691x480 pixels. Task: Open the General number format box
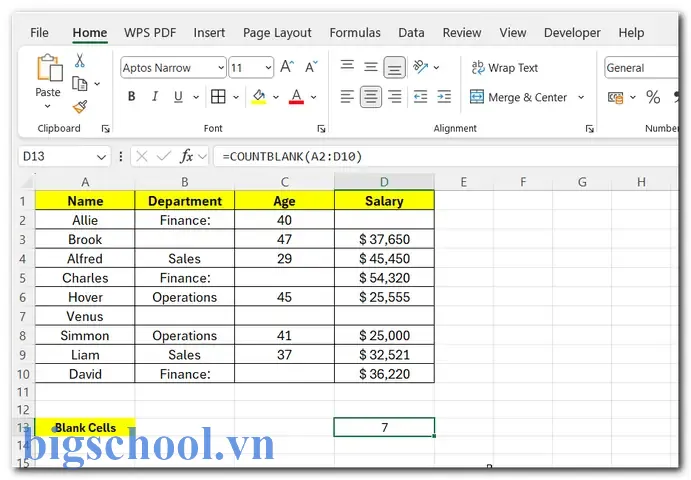coord(641,68)
